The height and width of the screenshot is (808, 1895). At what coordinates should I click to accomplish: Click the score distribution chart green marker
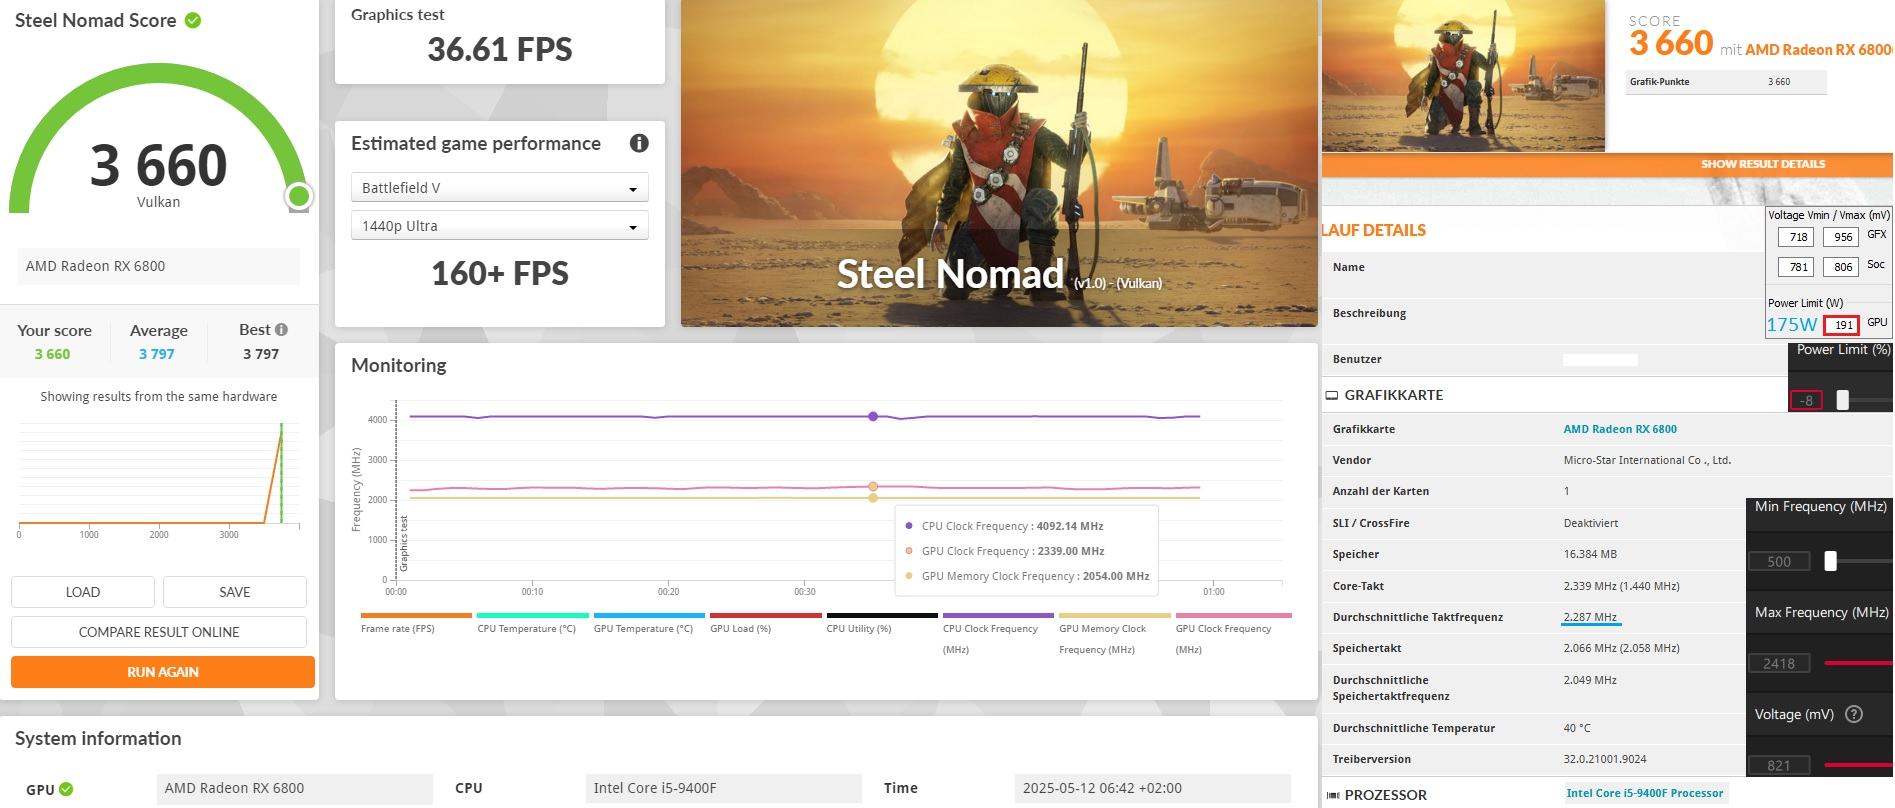pyautogui.click(x=281, y=472)
